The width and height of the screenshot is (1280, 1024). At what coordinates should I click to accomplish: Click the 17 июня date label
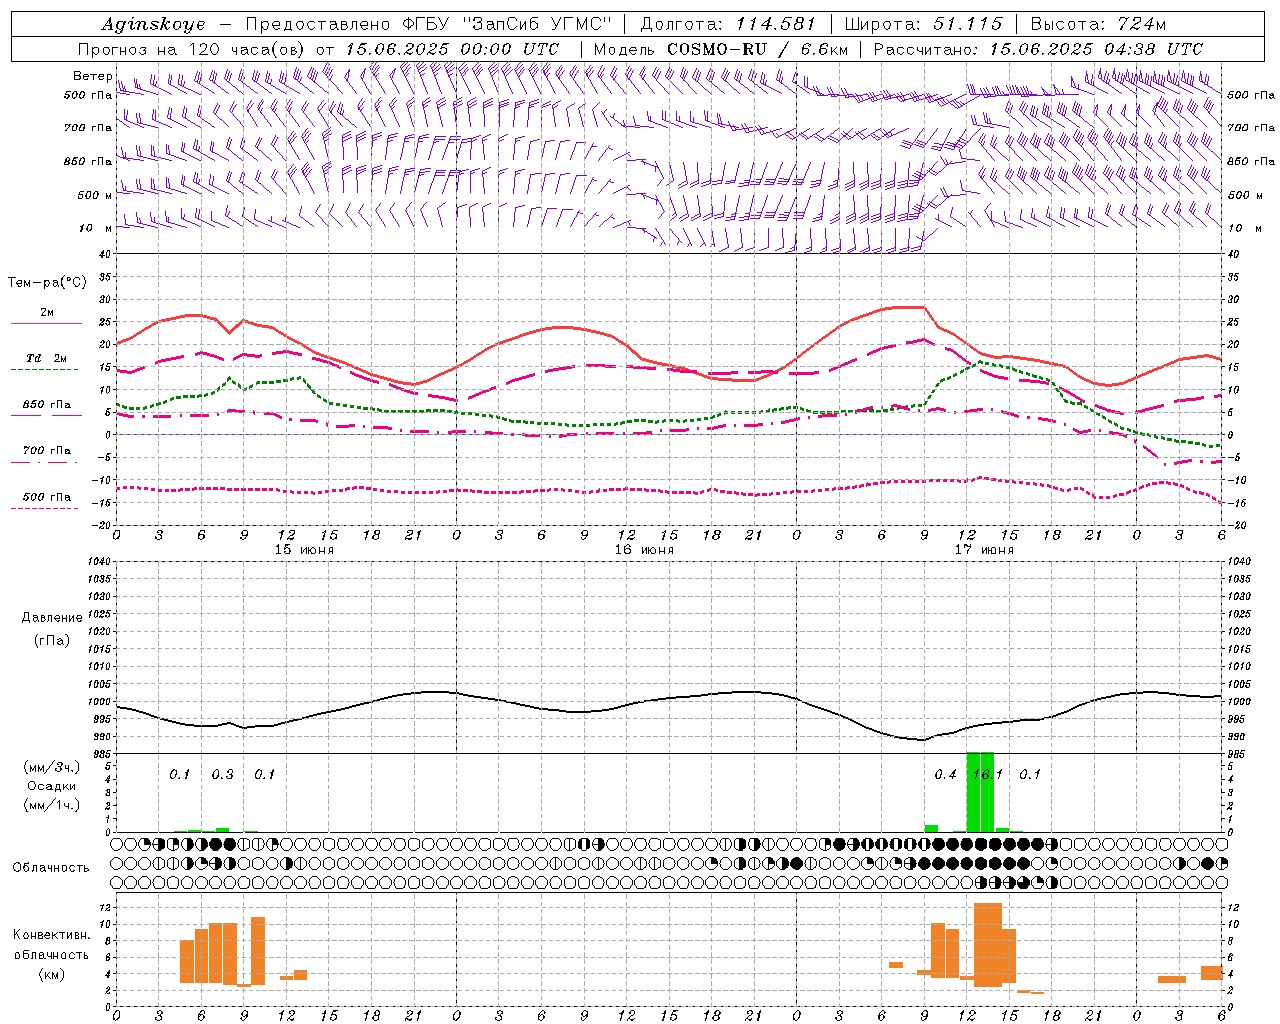pyautogui.click(x=984, y=550)
